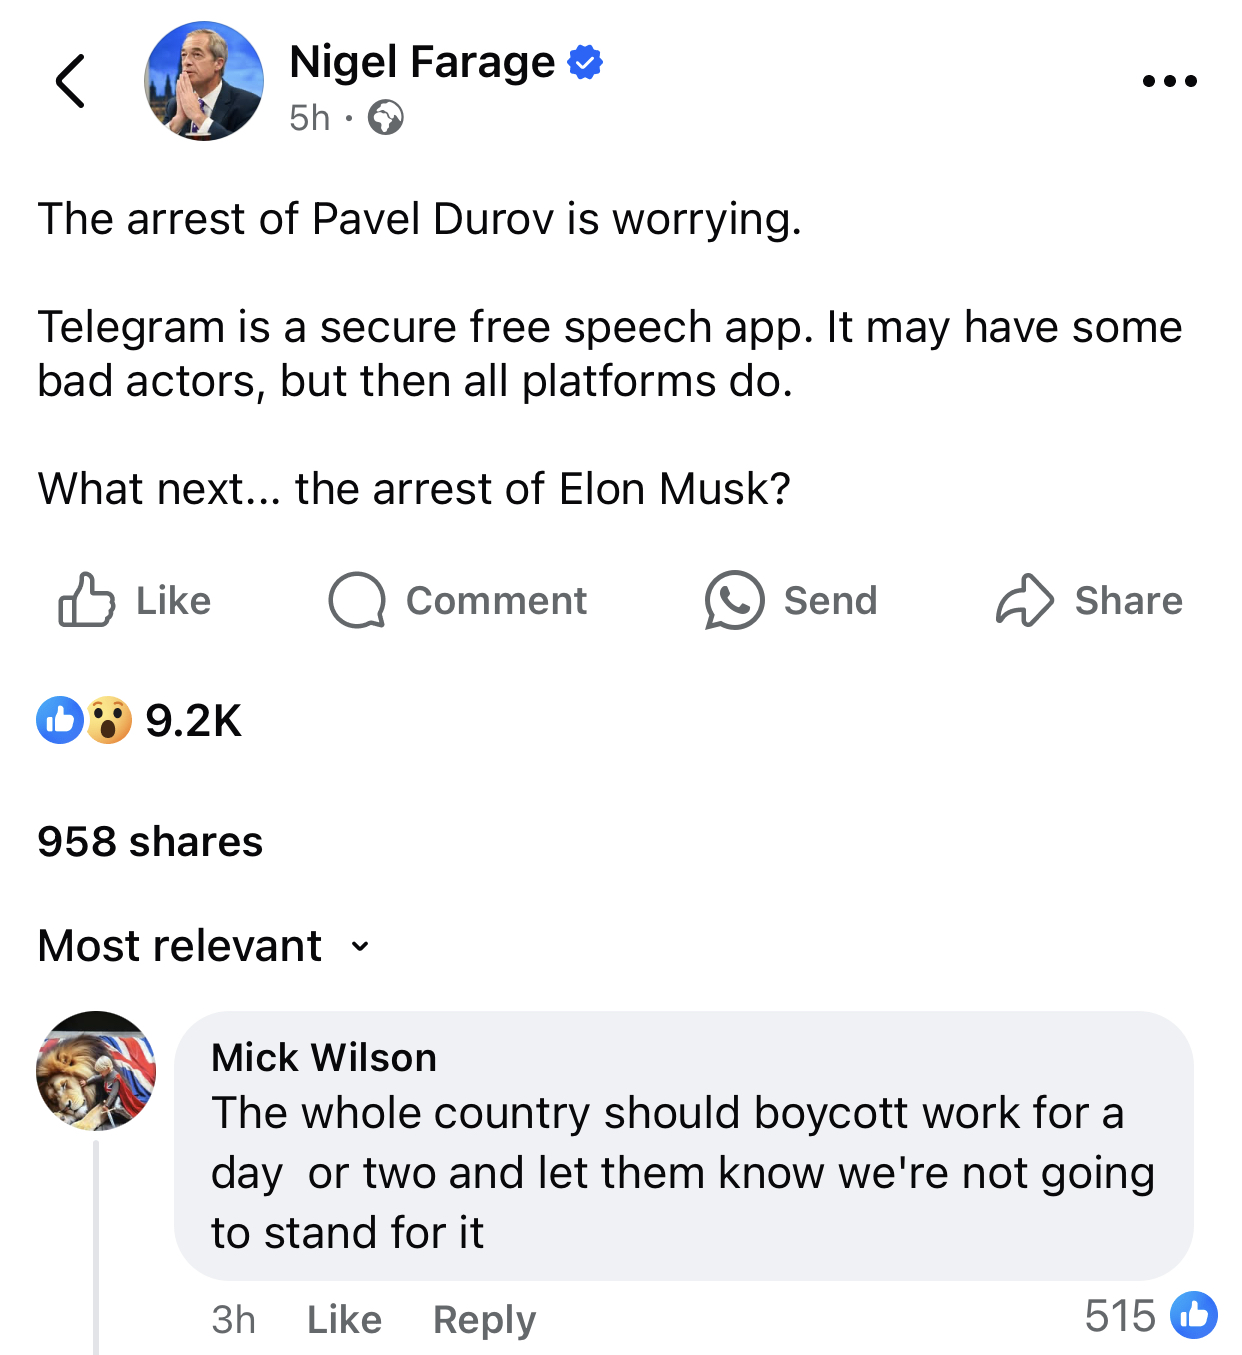Open the Mick Wilson commenter name
This screenshot has width=1242, height=1355.
coord(324,1057)
